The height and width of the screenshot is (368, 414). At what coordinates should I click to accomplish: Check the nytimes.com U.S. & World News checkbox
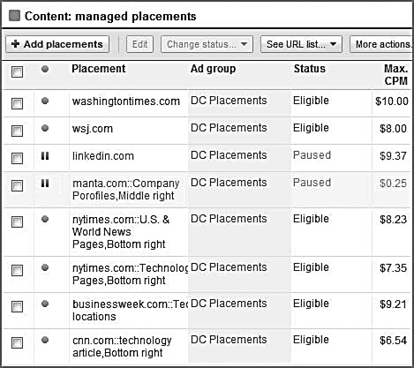[x=17, y=222]
